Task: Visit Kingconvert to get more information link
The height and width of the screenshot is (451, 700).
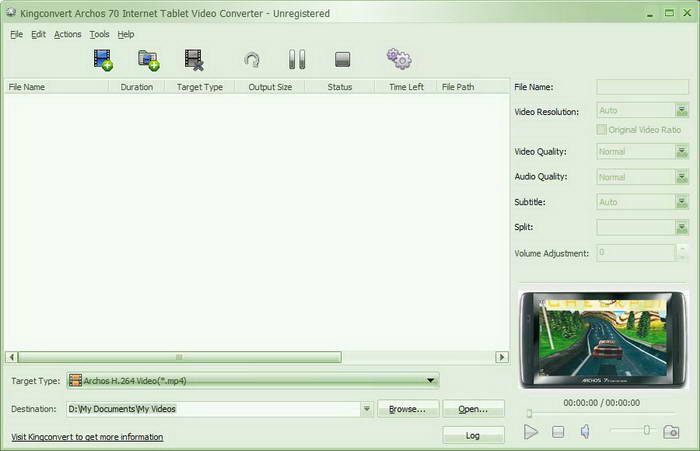Action: point(87,437)
